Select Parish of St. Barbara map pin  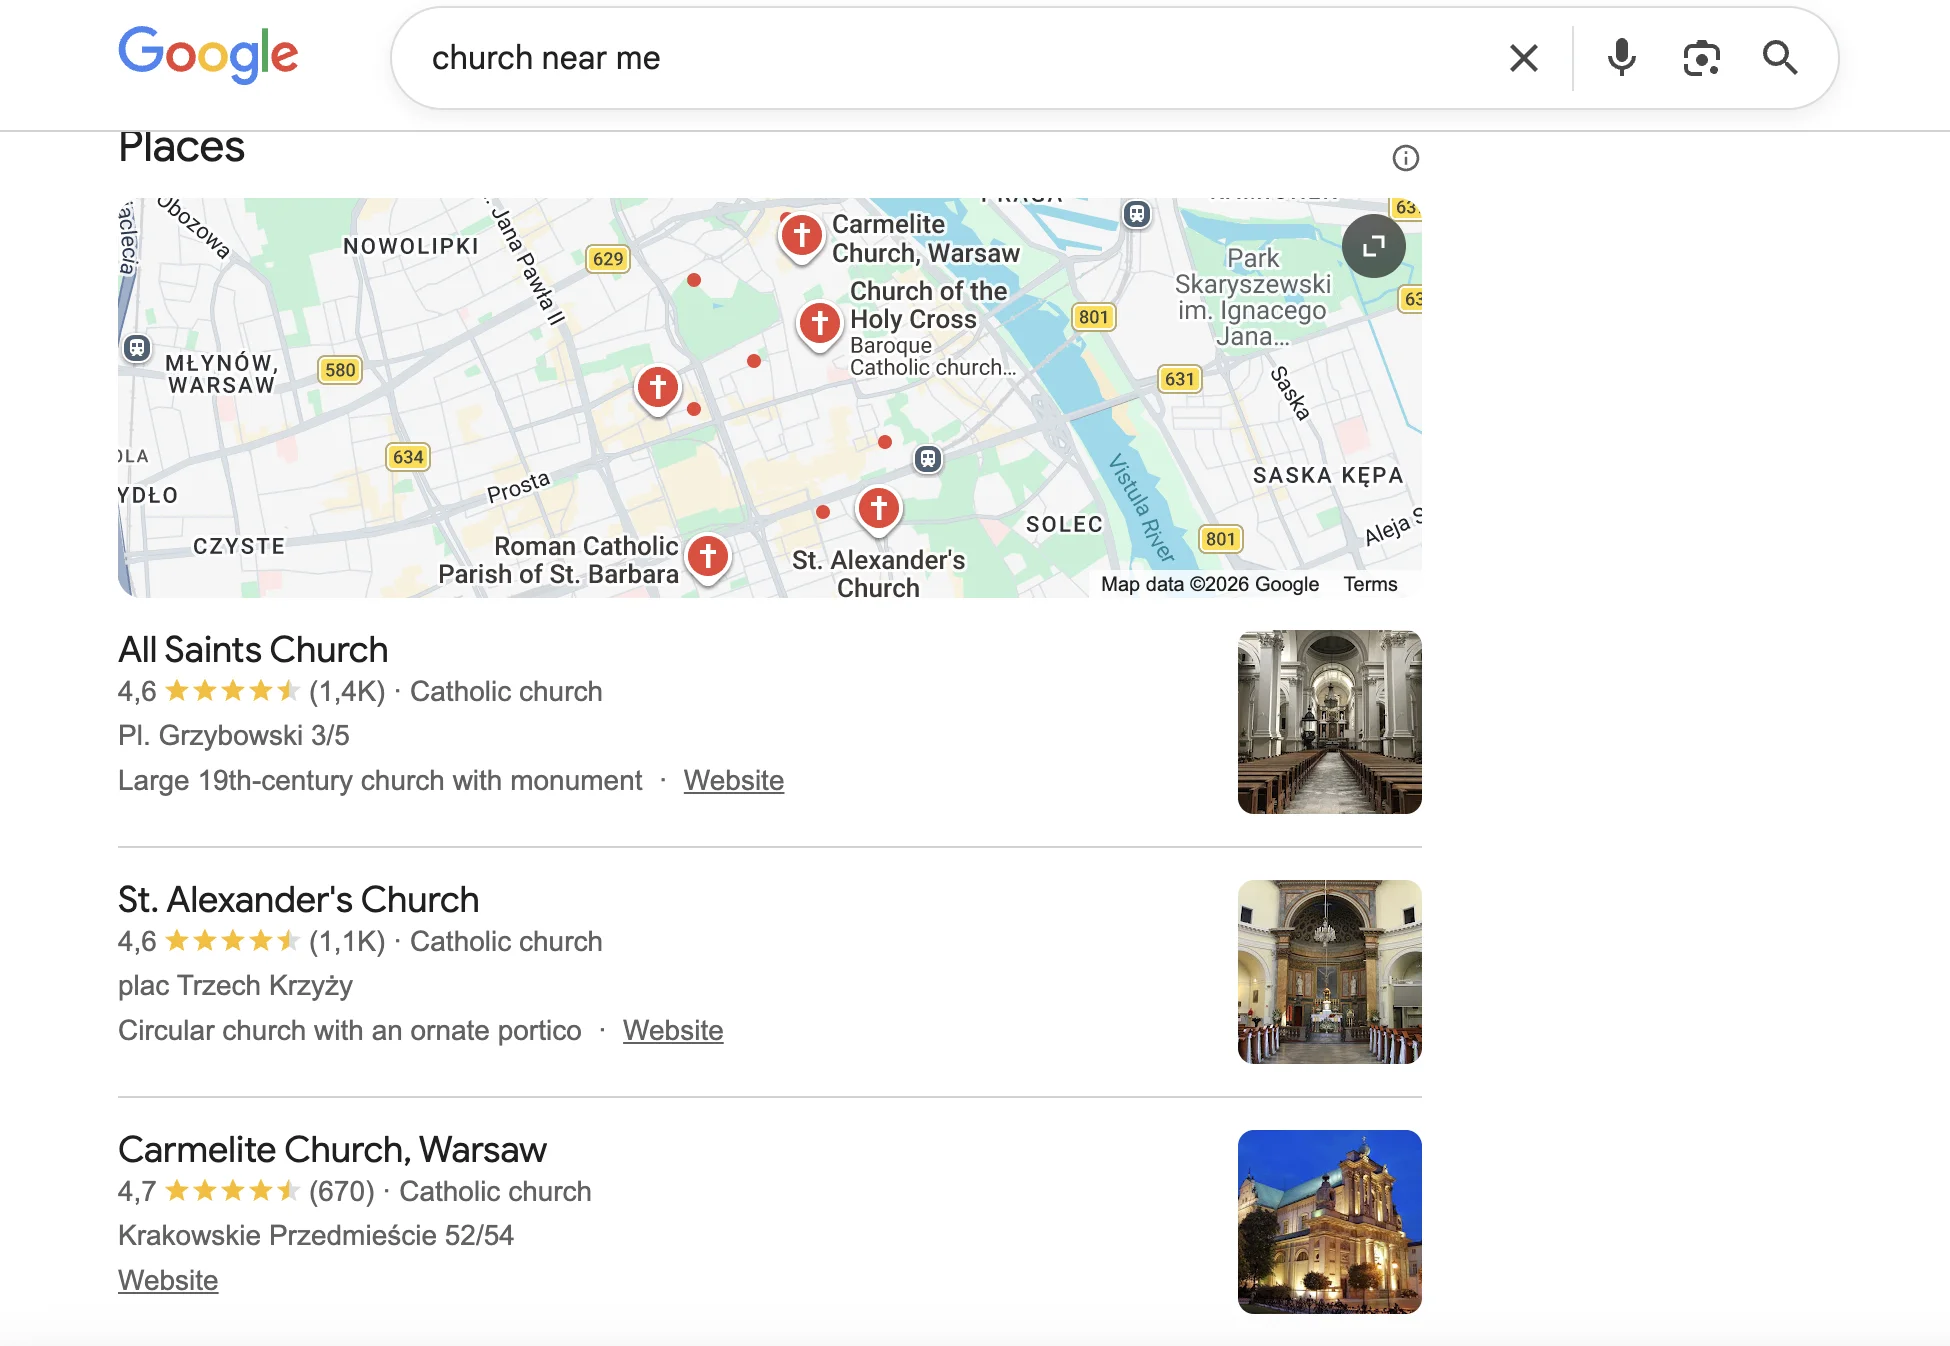(708, 558)
